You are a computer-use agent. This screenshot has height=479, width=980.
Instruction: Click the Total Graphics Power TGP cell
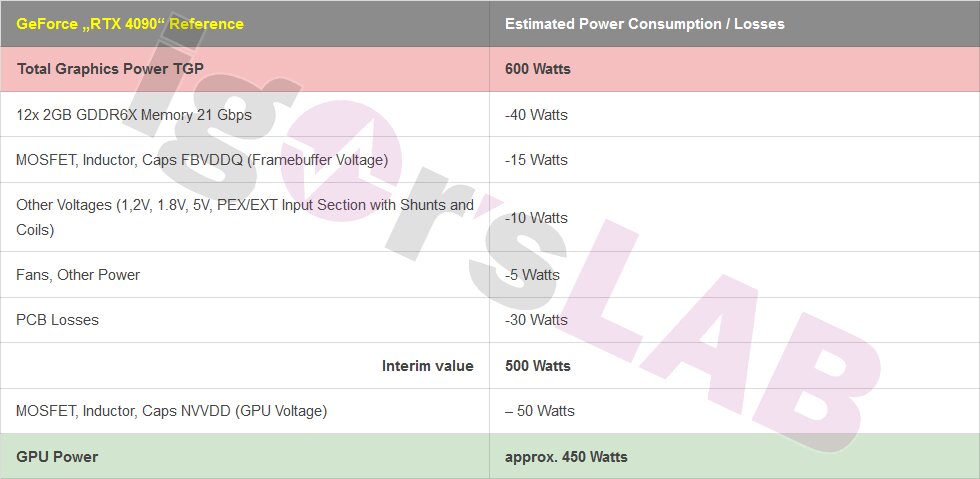110,69
